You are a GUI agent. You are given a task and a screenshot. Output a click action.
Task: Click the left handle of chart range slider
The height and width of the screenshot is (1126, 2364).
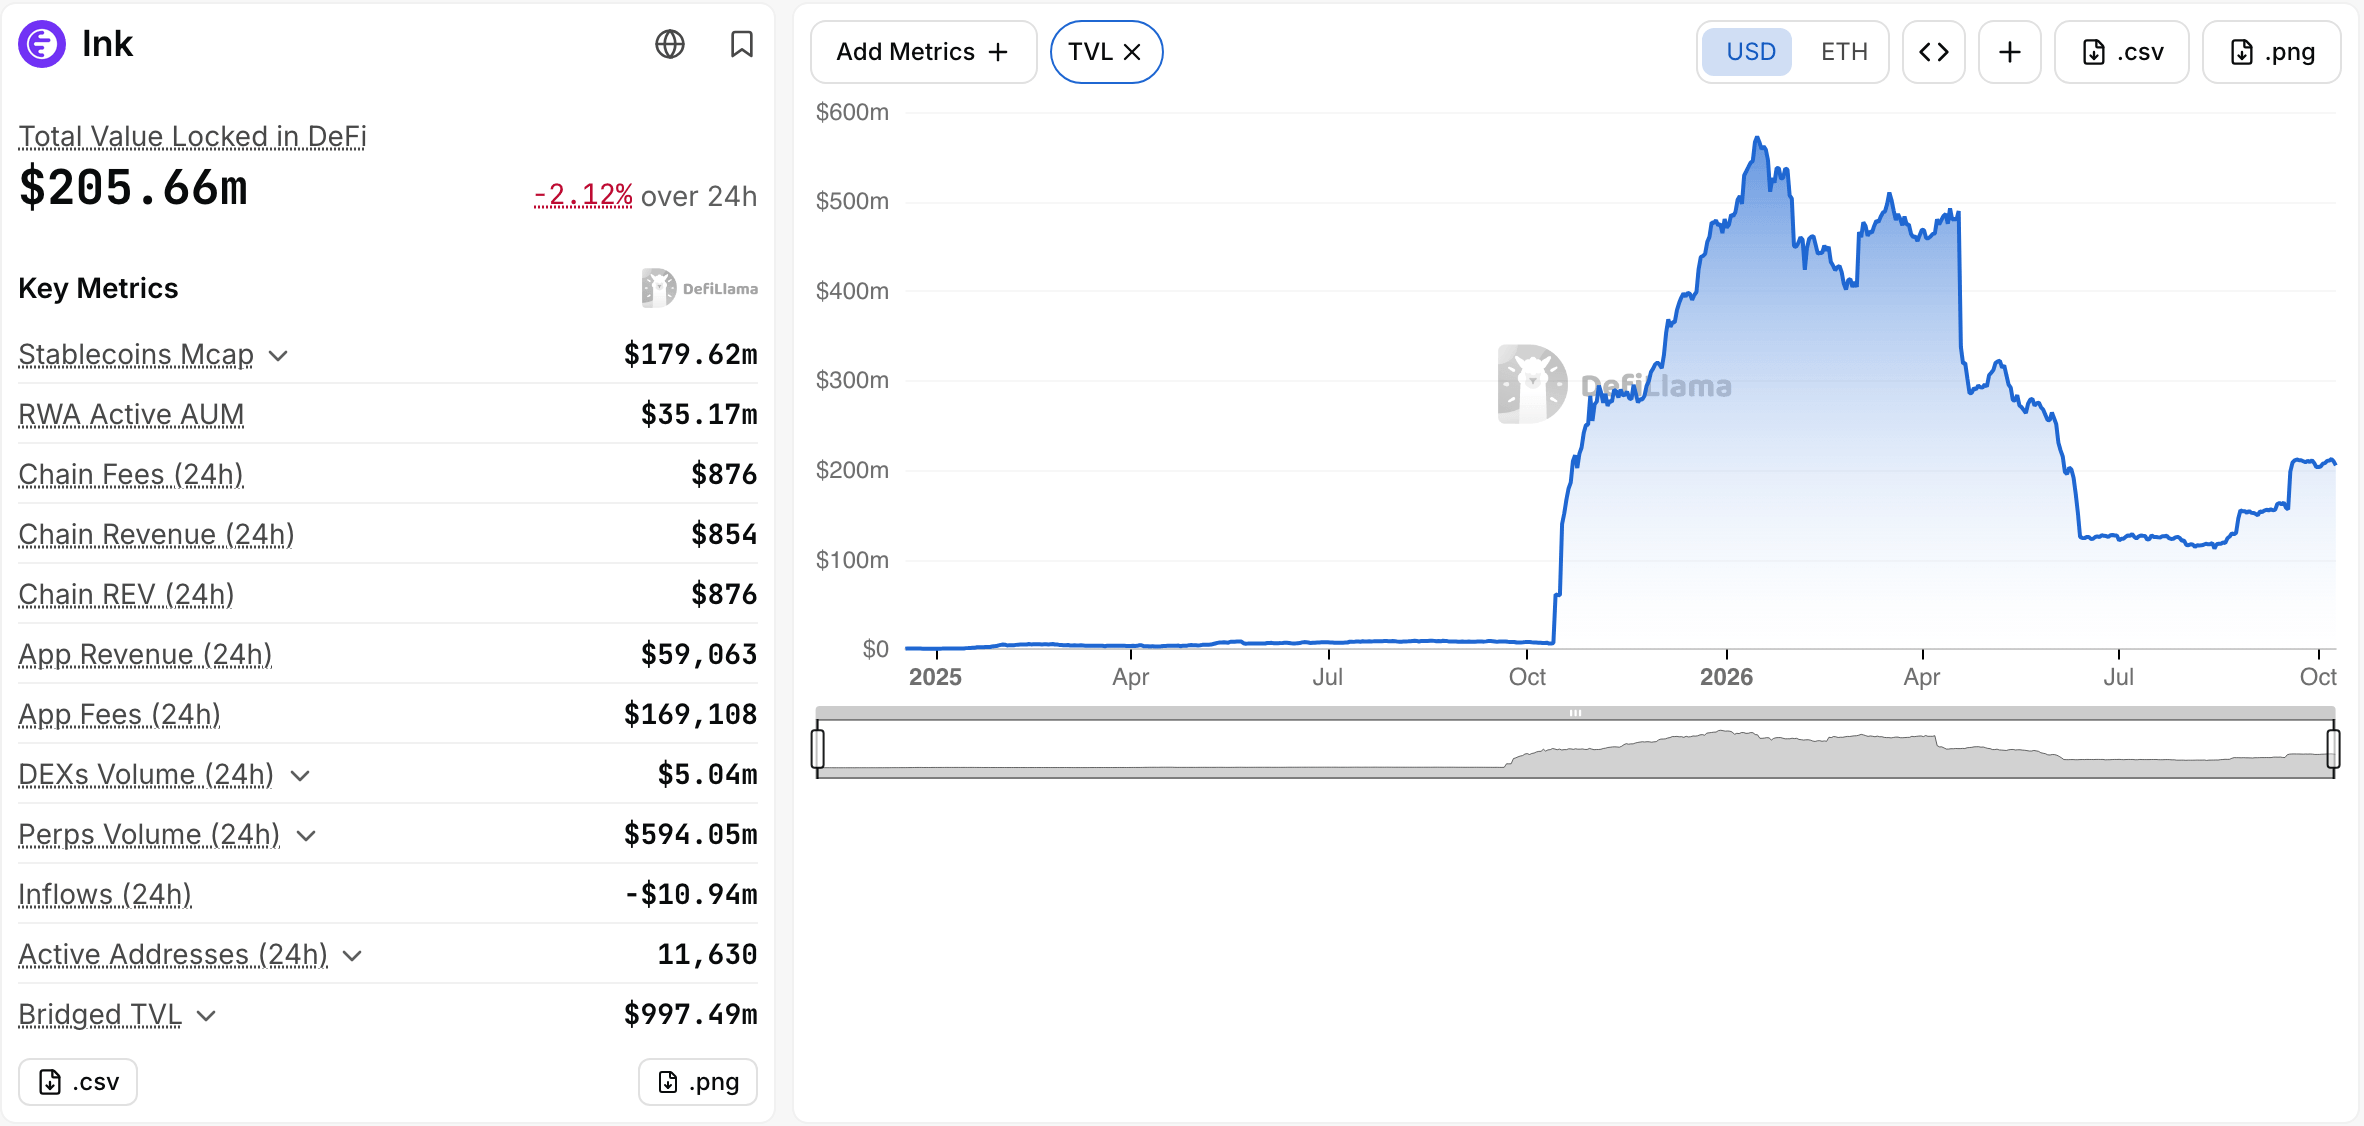[x=818, y=748]
